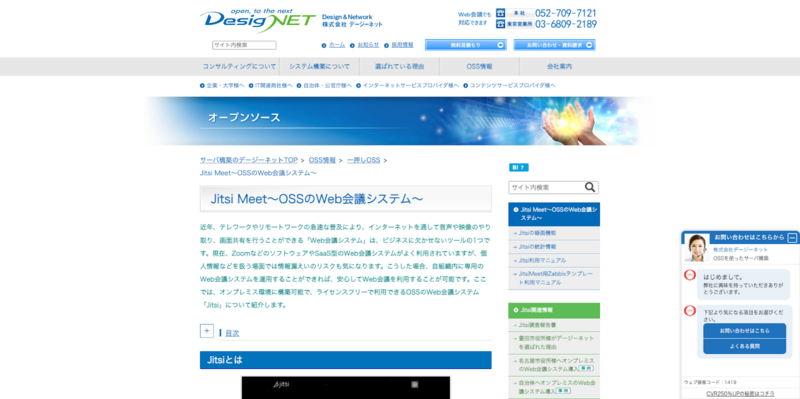Click the 無料見積もり button
The image size is (800, 399).
tap(465, 45)
